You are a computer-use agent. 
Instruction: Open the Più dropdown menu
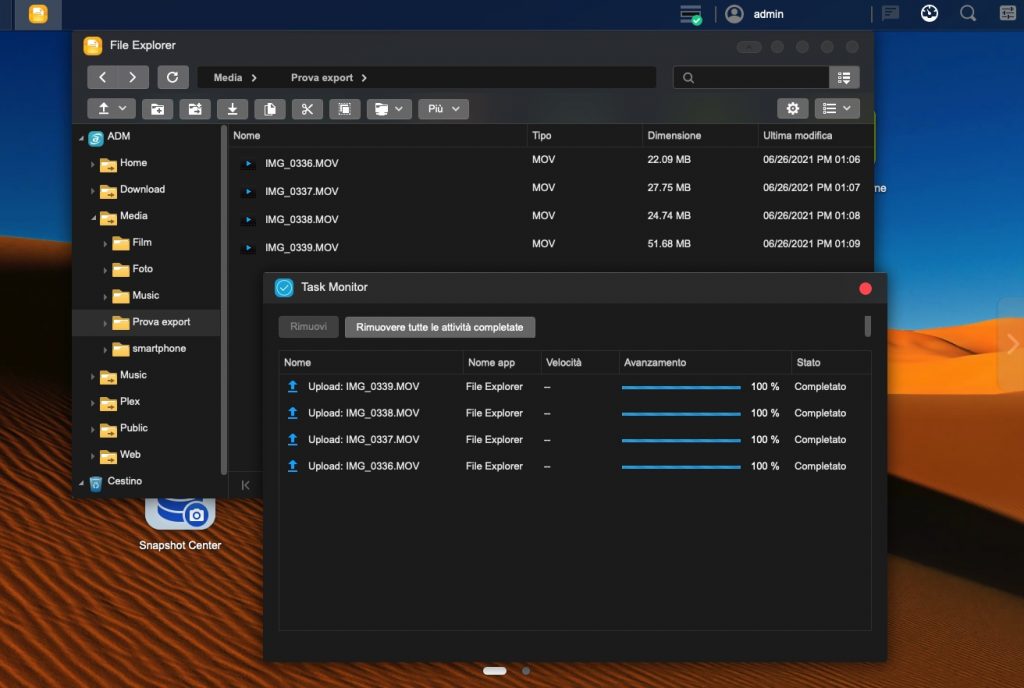click(x=443, y=109)
